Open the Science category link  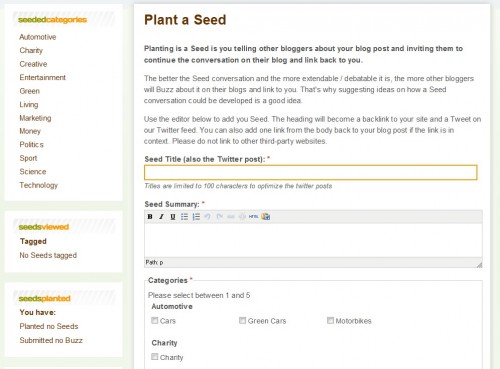[33, 172]
